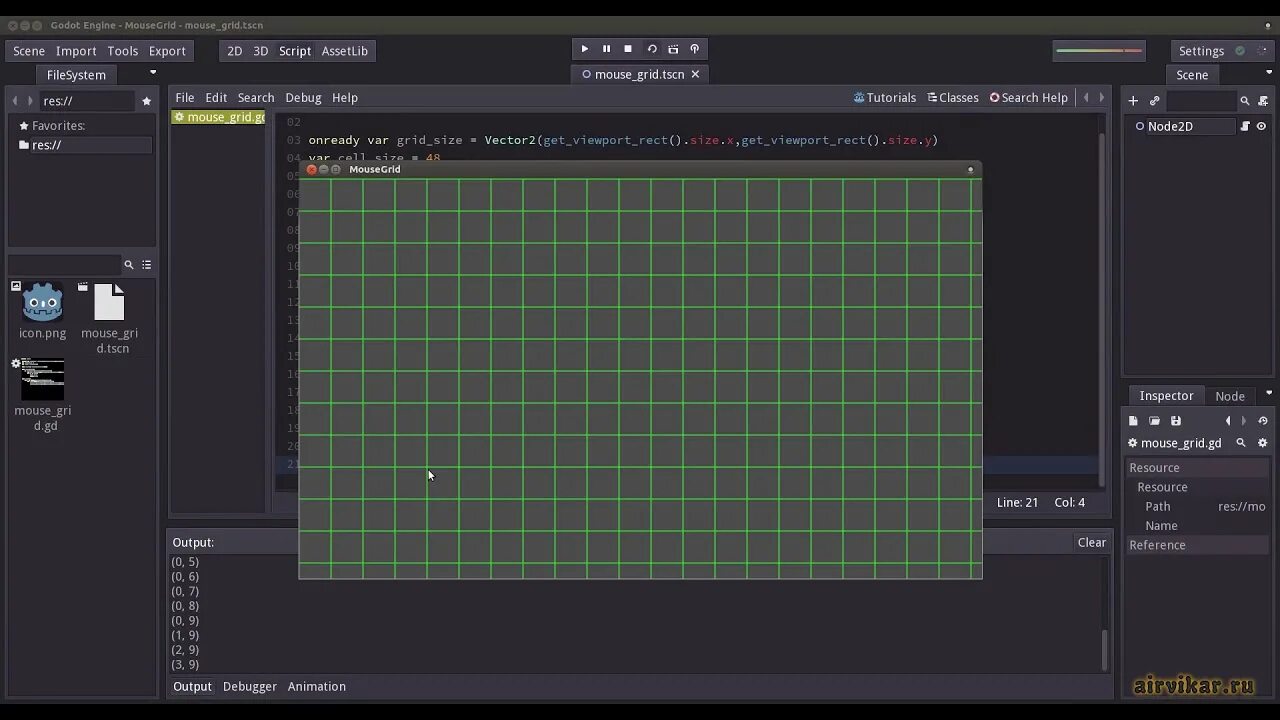Open the Inspector history dropdown arrow
The width and height of the screenshot is (1280, 720).
click(x=1263, y=420)
